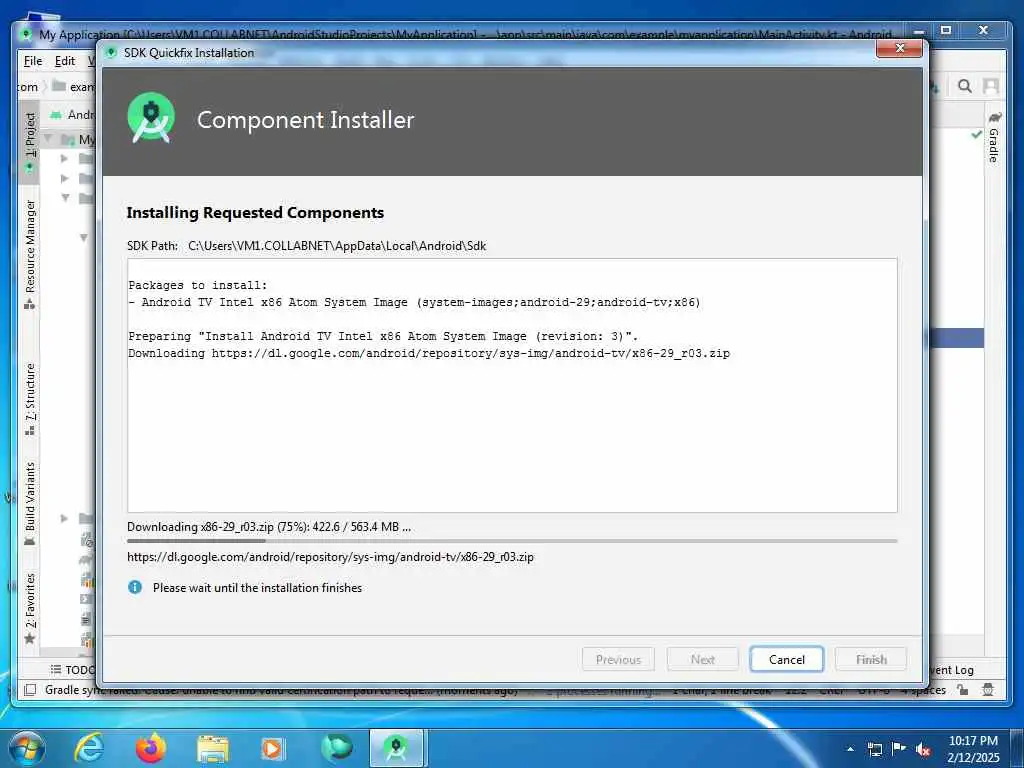Click the 'Installing Requested Components' heading
The width and height of the screenshot is (1024, 768).
pos(255,212)
